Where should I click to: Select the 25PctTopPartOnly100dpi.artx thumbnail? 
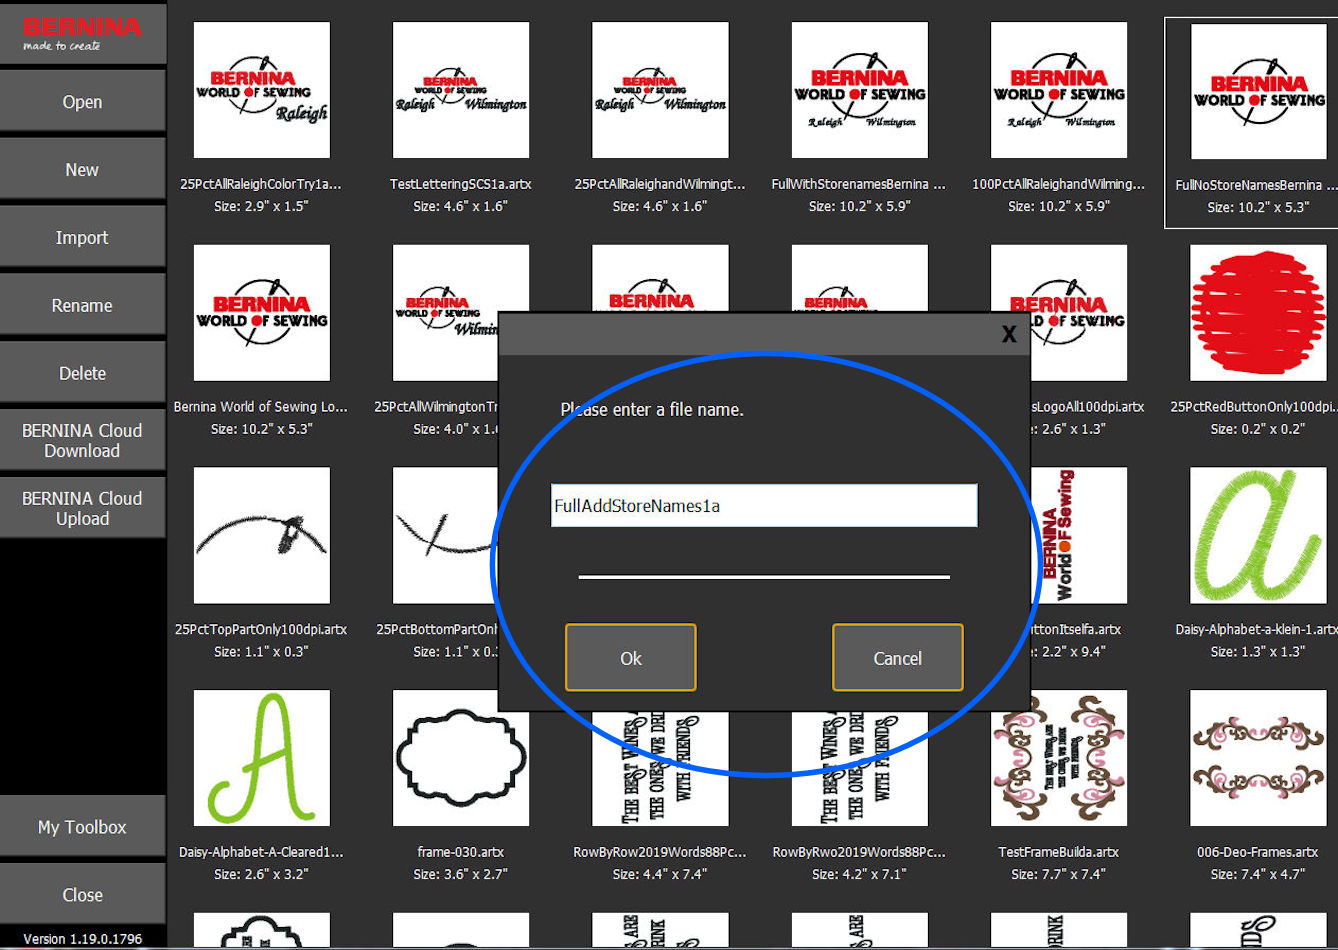coord(262,536)
